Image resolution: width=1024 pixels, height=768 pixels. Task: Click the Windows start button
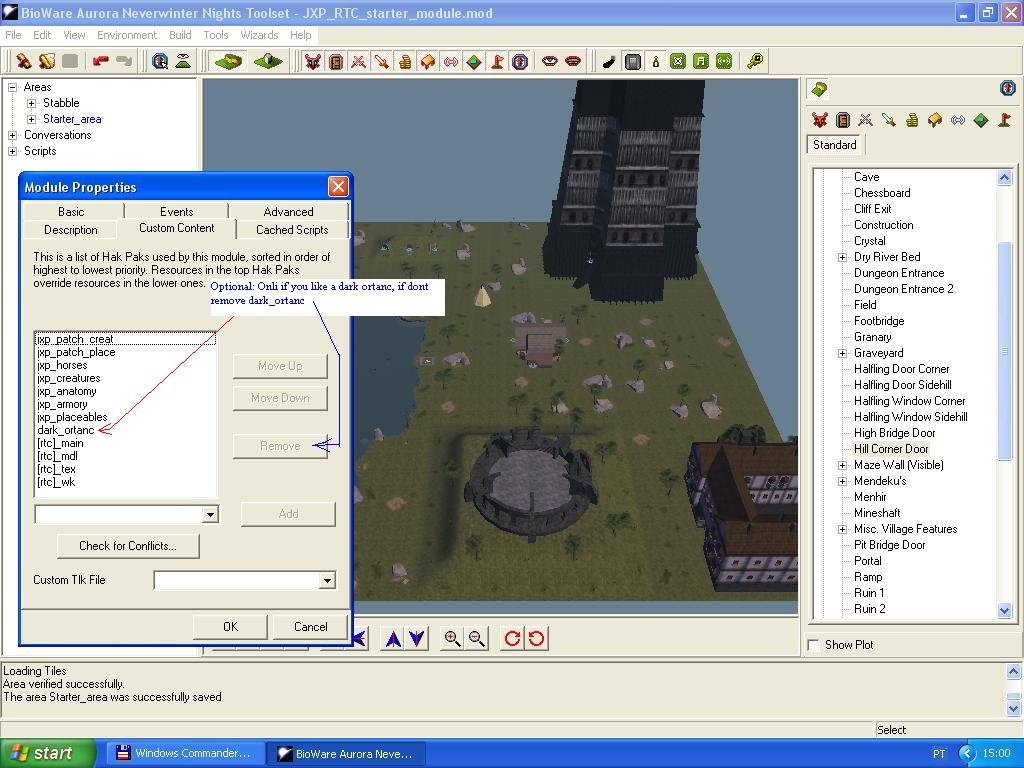[x=48, y=753]
